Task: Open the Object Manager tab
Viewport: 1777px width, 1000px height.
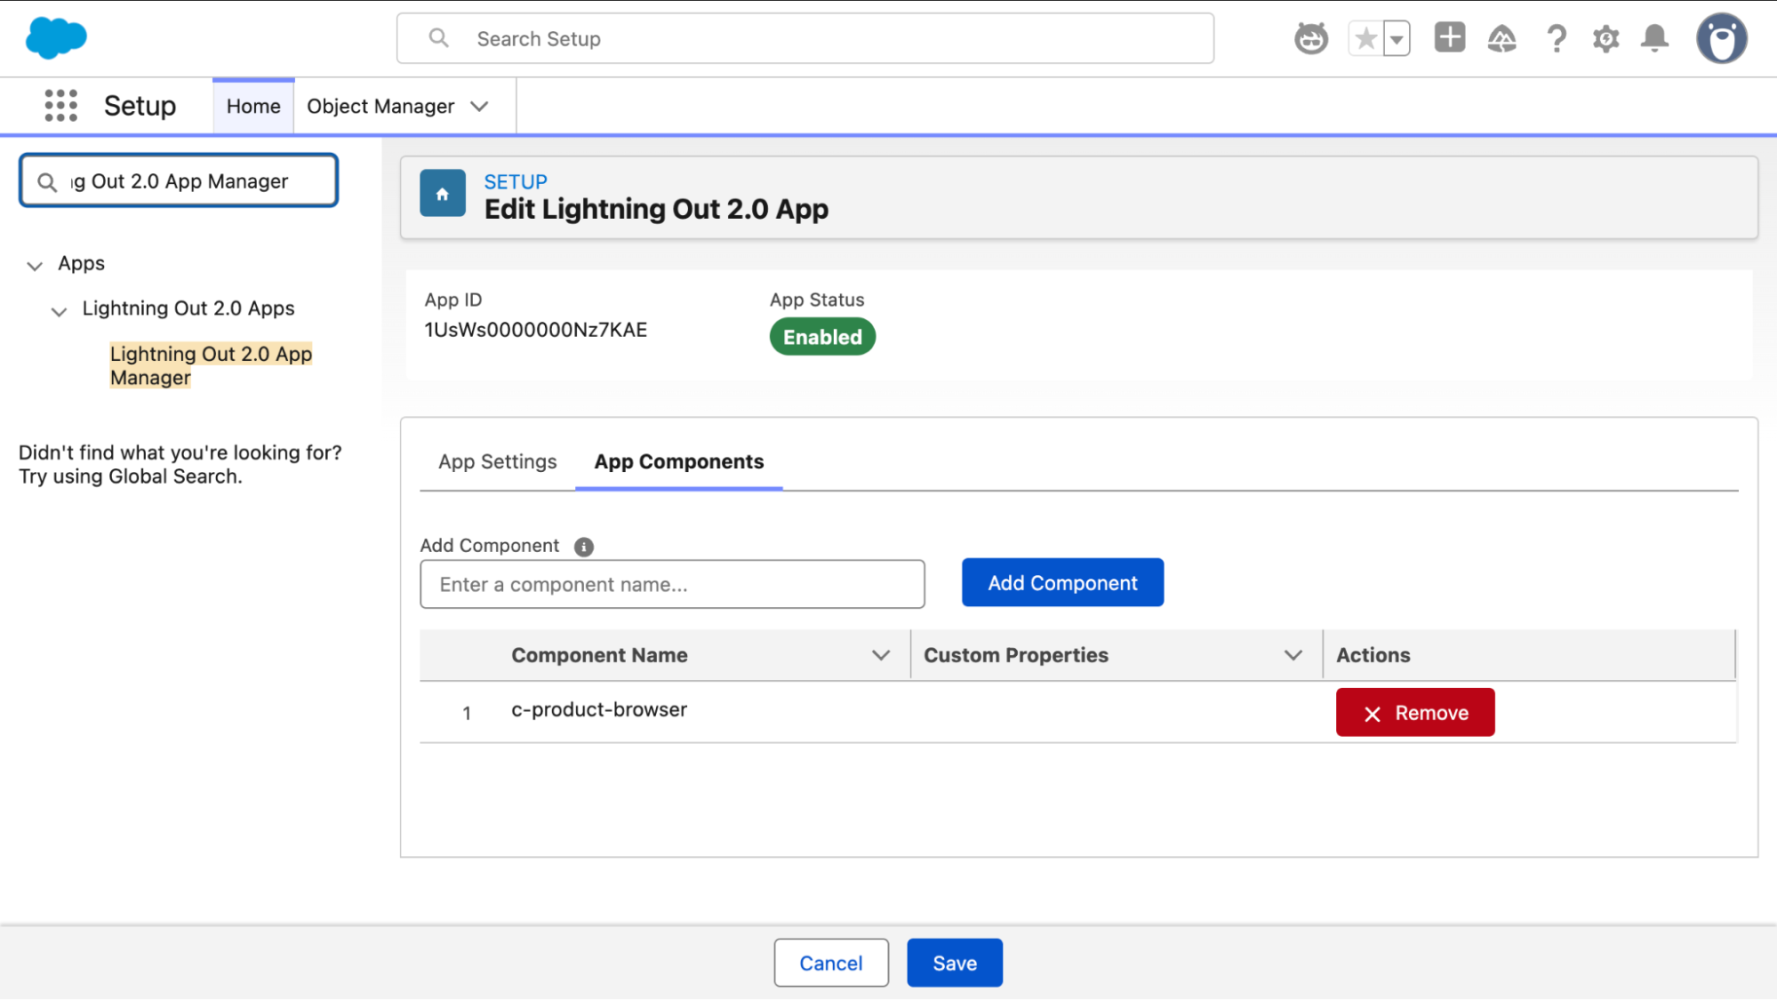Action: pyautogui.click(x=380, y=106)
